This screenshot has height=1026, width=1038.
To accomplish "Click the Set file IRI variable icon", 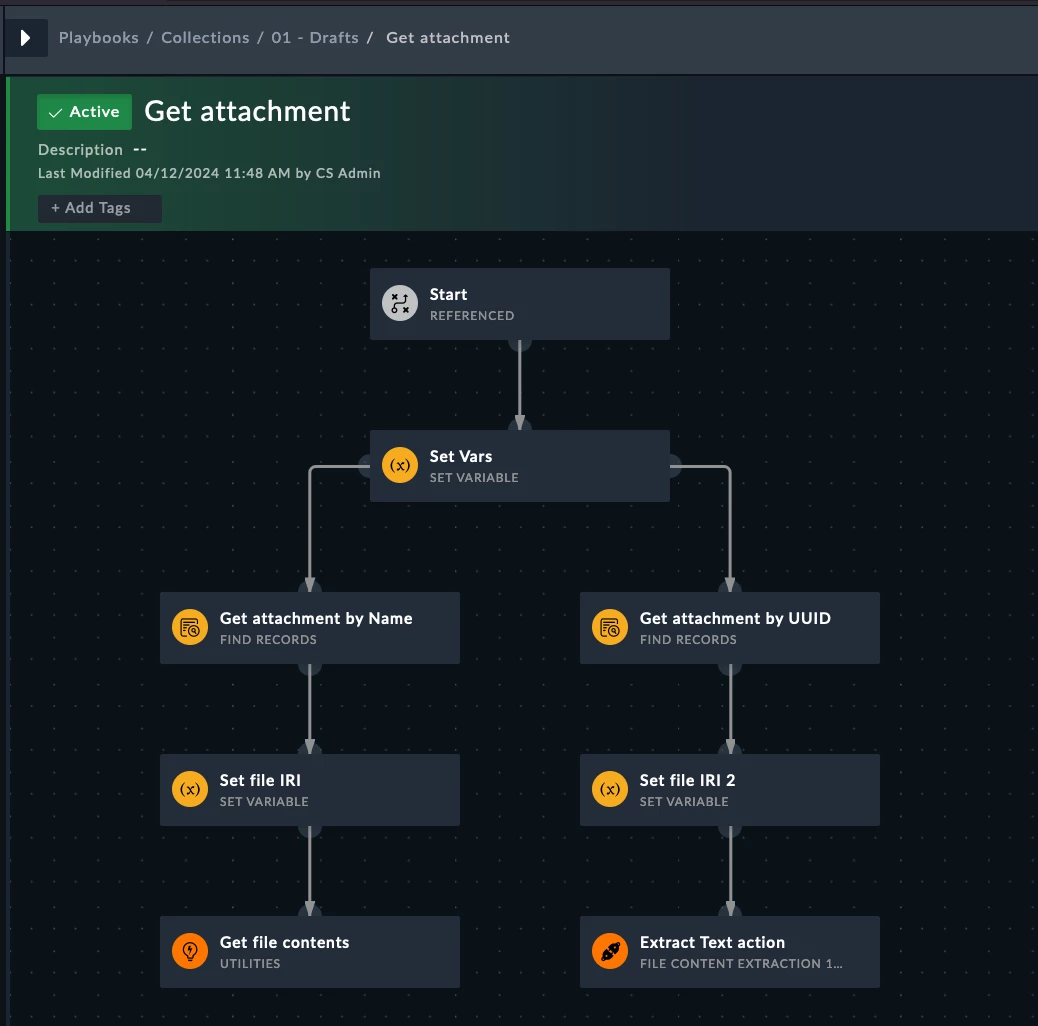I will (190, 789).
